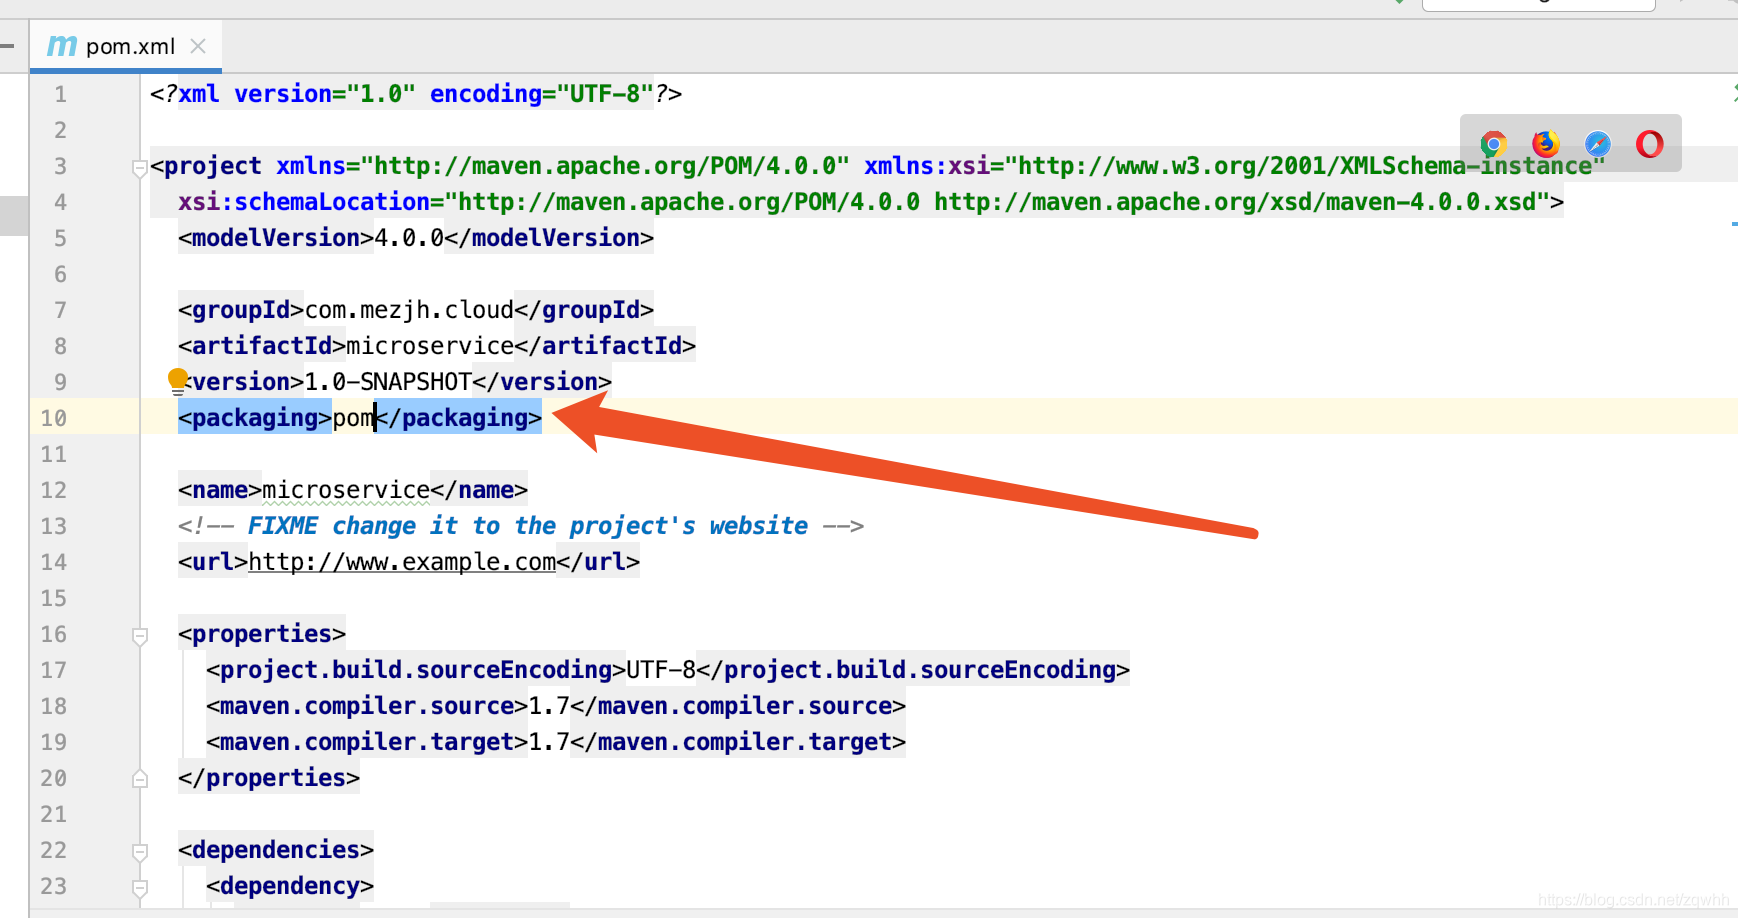
Task: Click the opening packaging tag
Action: [x=255, y=418]
